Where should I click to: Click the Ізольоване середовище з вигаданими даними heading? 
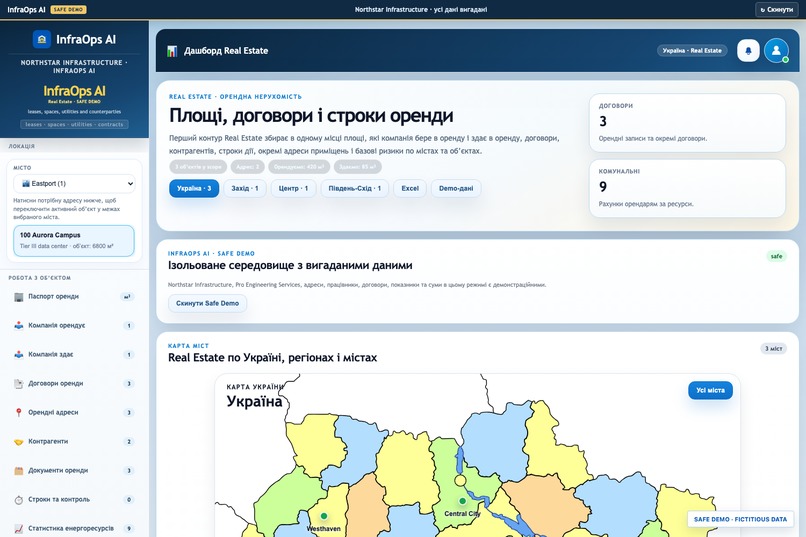290,265
